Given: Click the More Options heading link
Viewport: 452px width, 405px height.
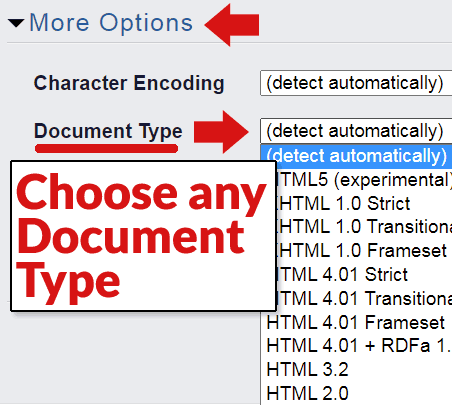Looking at the screenshot, I should point(111,23).
